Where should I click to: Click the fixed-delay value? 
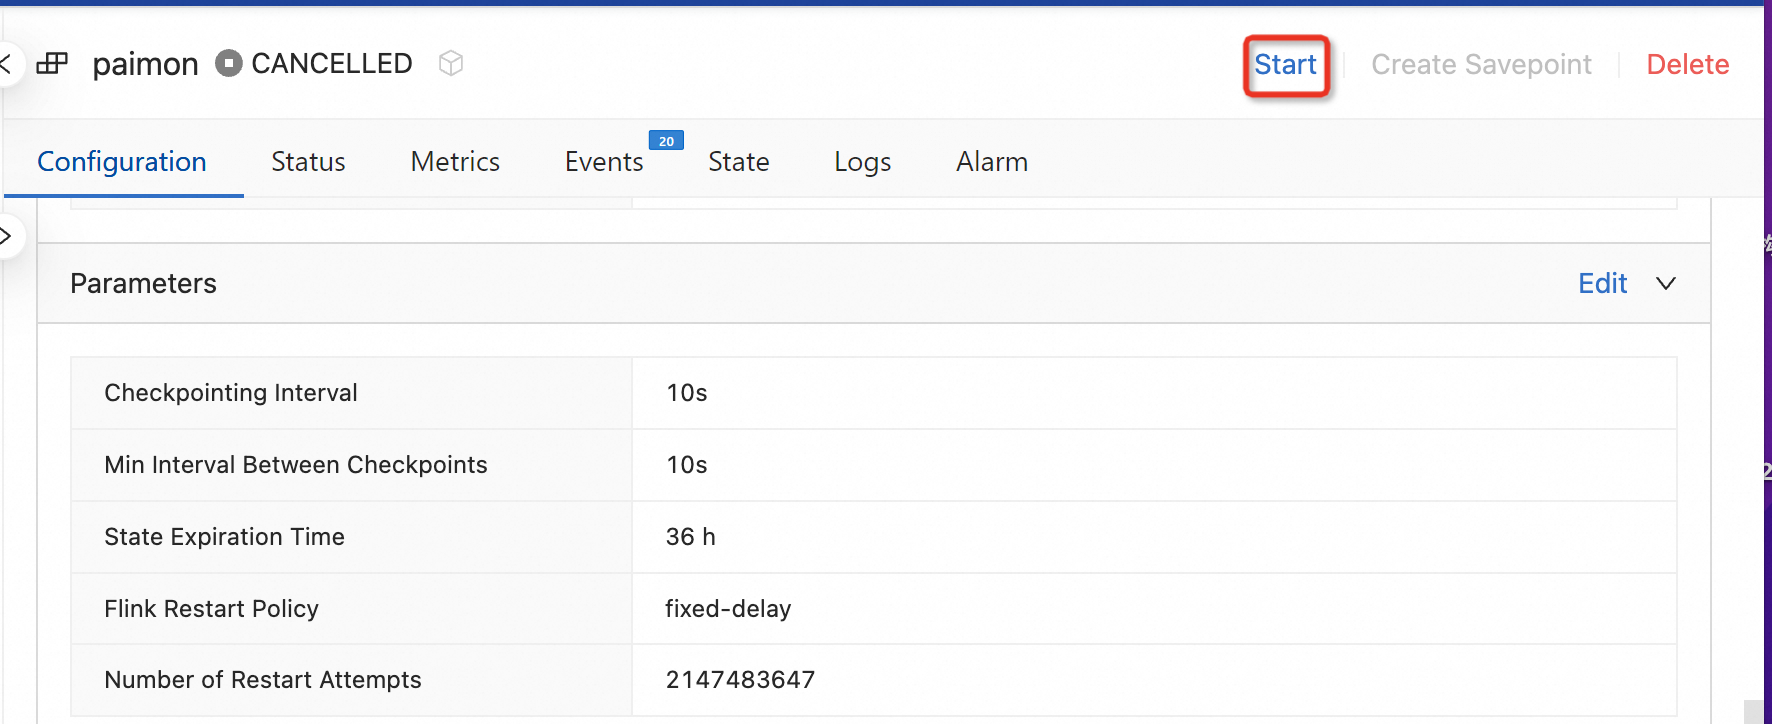pos(728,609)
